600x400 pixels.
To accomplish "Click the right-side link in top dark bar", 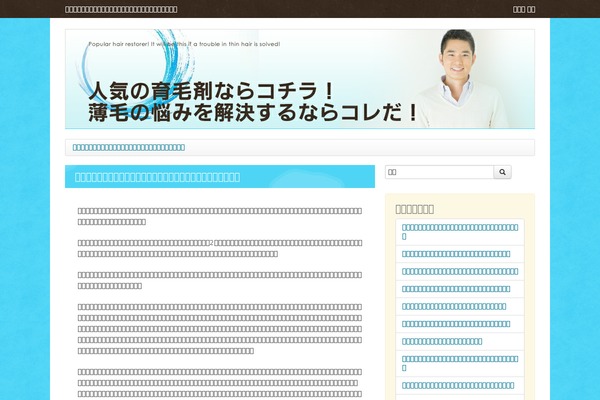I will coord(523,9).
